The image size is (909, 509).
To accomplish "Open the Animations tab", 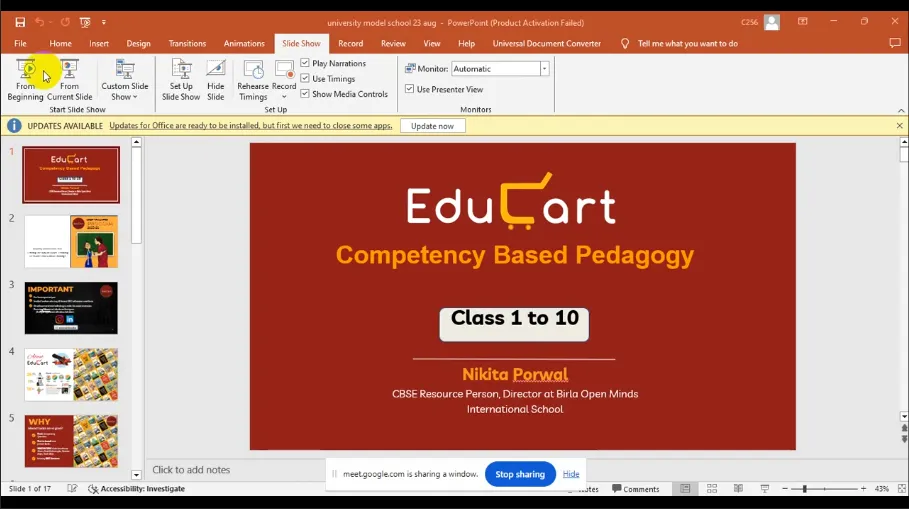I will [x=244, y=43].
